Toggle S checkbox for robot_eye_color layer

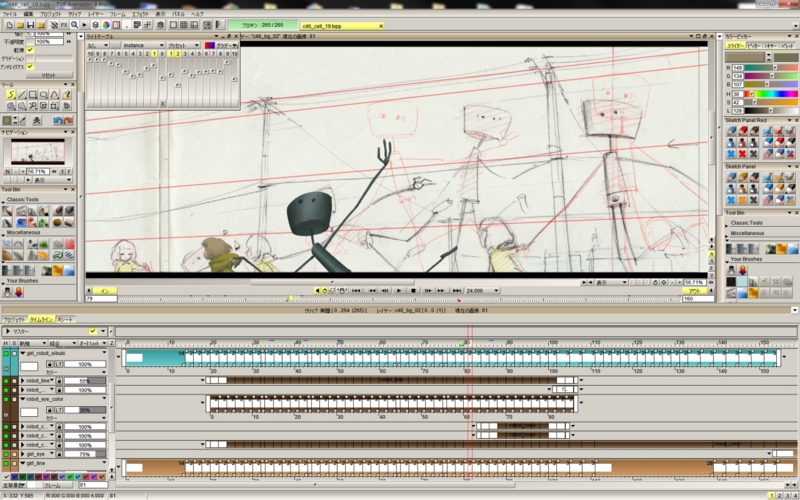coord(14,399)
